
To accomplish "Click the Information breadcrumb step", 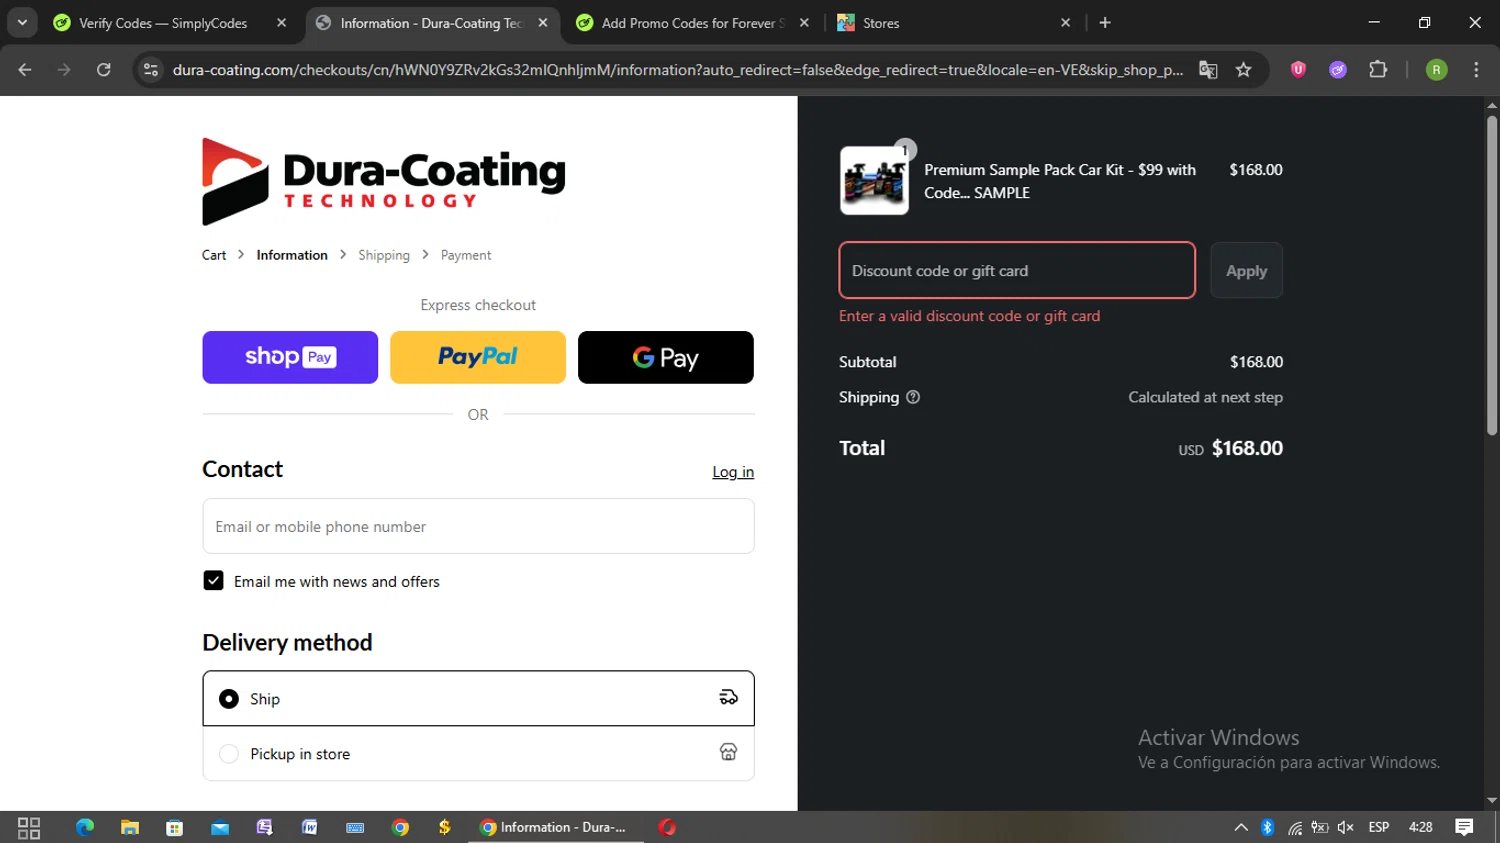I will tap(292, 255).
